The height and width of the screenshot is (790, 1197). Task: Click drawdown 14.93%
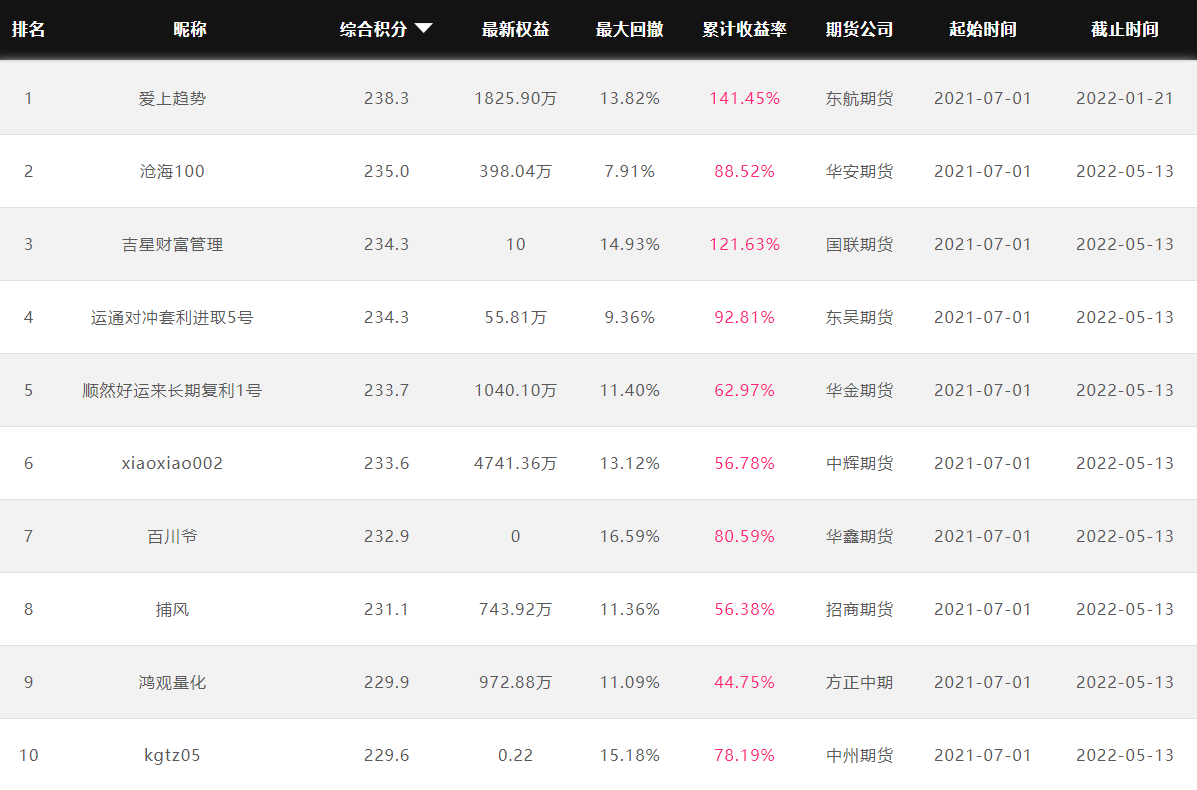(629, 244)
